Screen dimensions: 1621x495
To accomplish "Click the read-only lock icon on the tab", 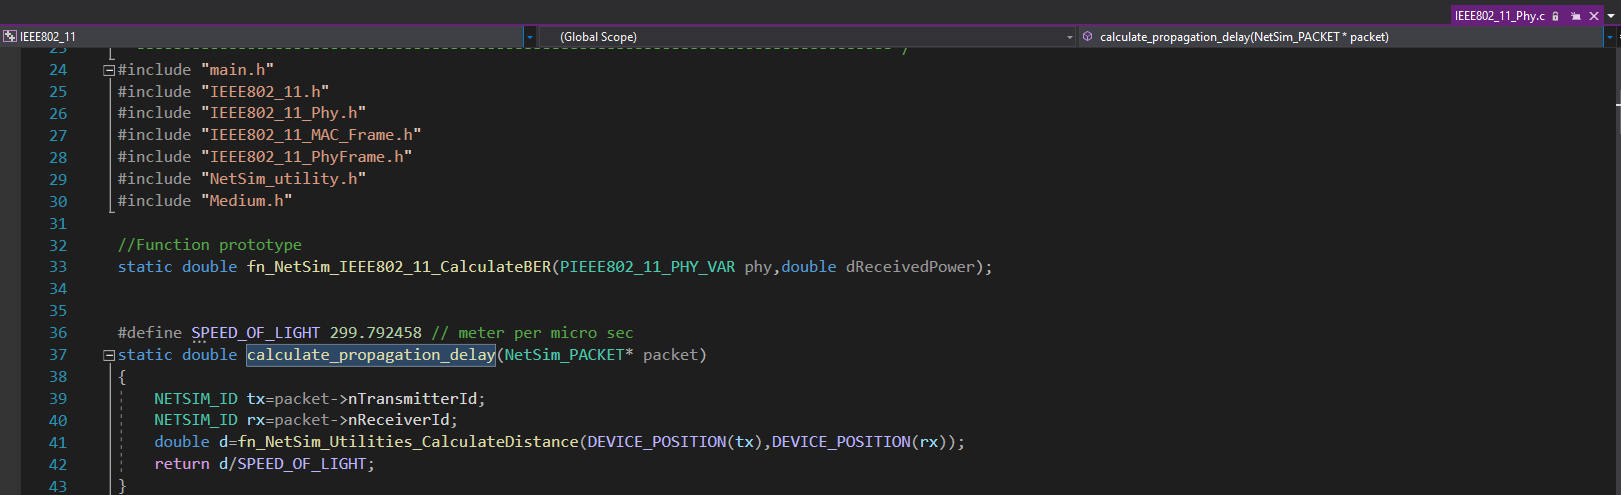I will tap(1556, 16).
